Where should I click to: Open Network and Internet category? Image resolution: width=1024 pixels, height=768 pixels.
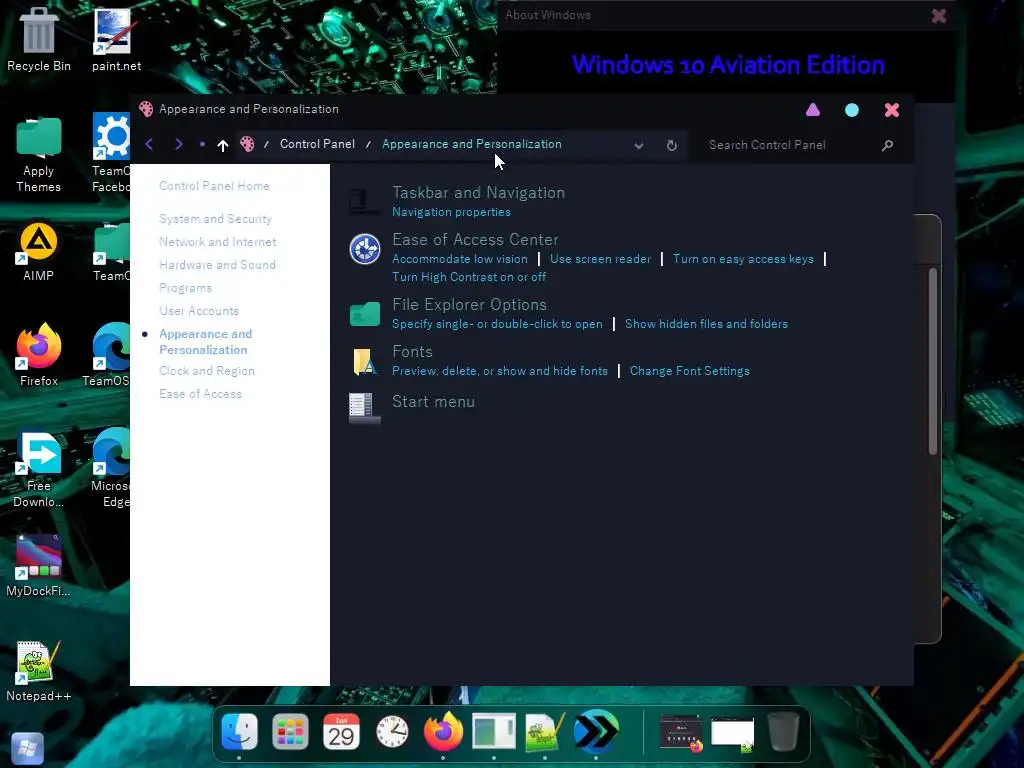(x=217, y=242)
